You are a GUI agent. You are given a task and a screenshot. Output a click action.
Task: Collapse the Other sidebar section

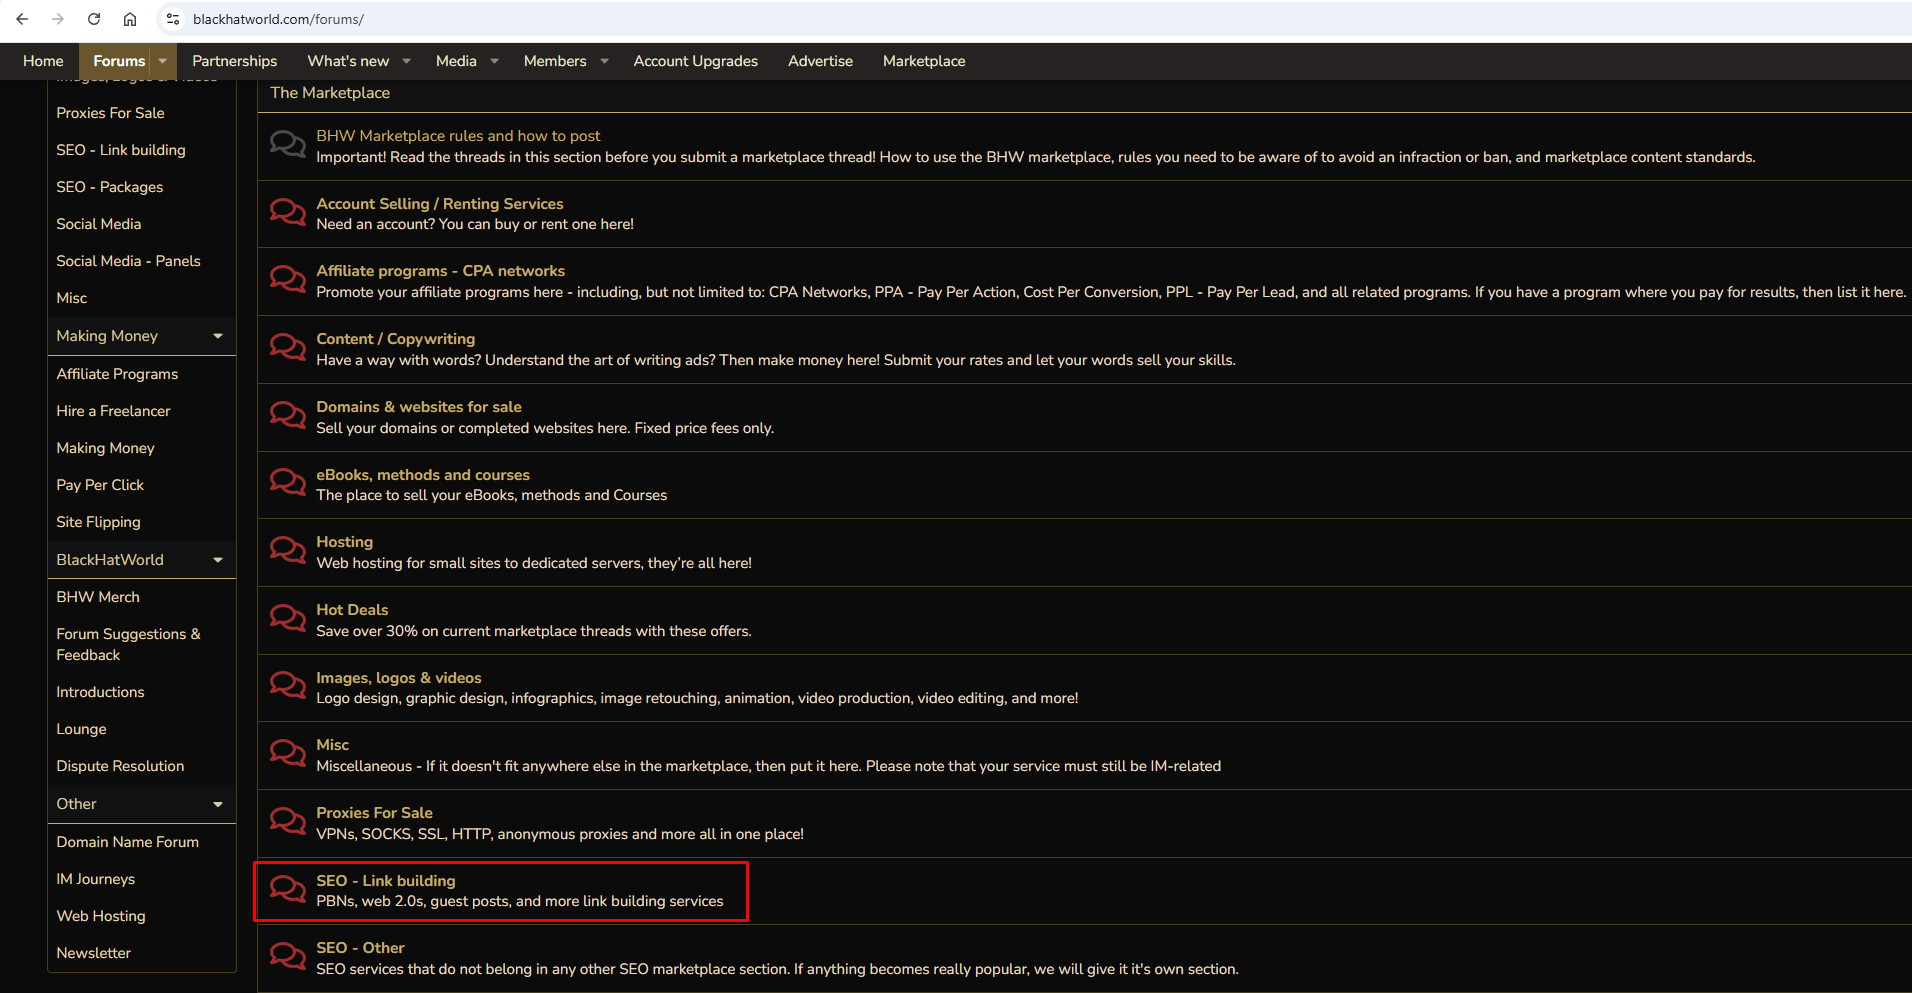[x=218, y=804]
